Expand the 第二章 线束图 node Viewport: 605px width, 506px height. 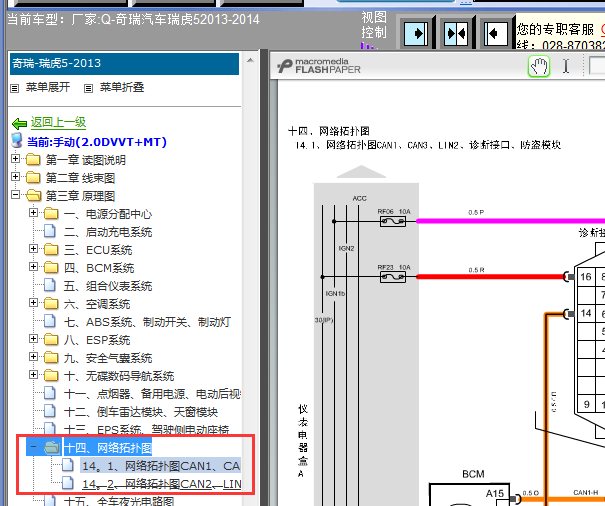(15, 177)
